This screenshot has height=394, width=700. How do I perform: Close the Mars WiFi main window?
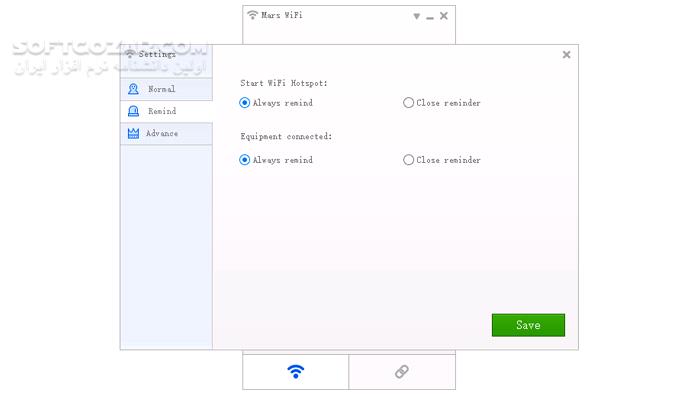point(444,16)
